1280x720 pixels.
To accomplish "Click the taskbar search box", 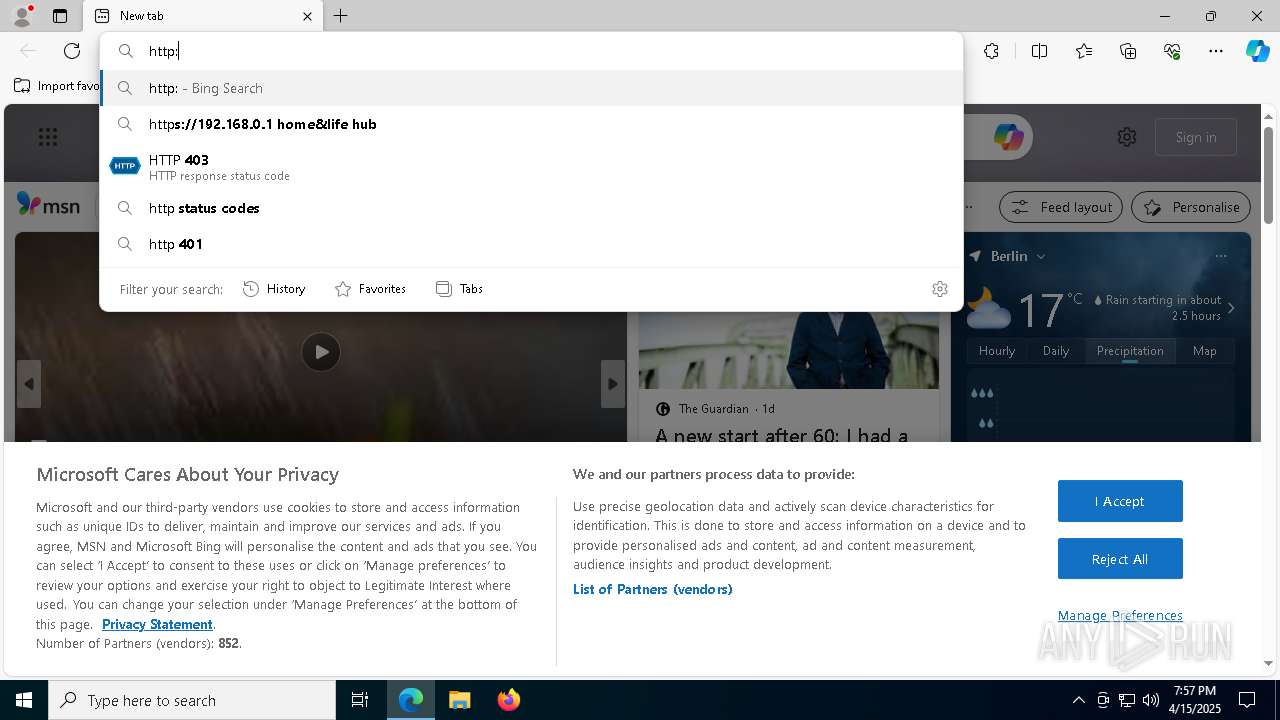I will 192,700.
